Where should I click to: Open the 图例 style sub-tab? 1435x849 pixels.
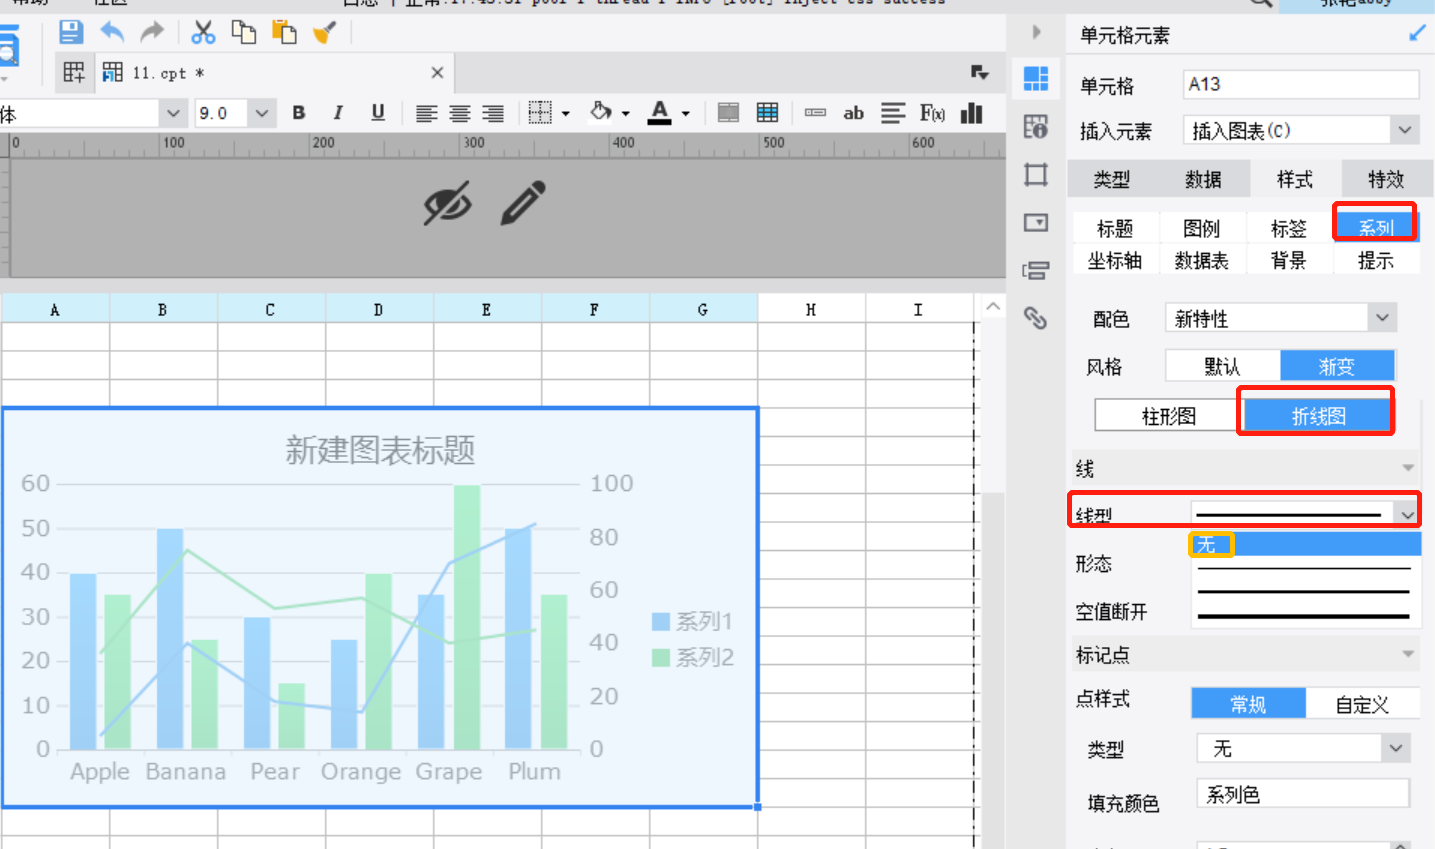pos(1202,228)
